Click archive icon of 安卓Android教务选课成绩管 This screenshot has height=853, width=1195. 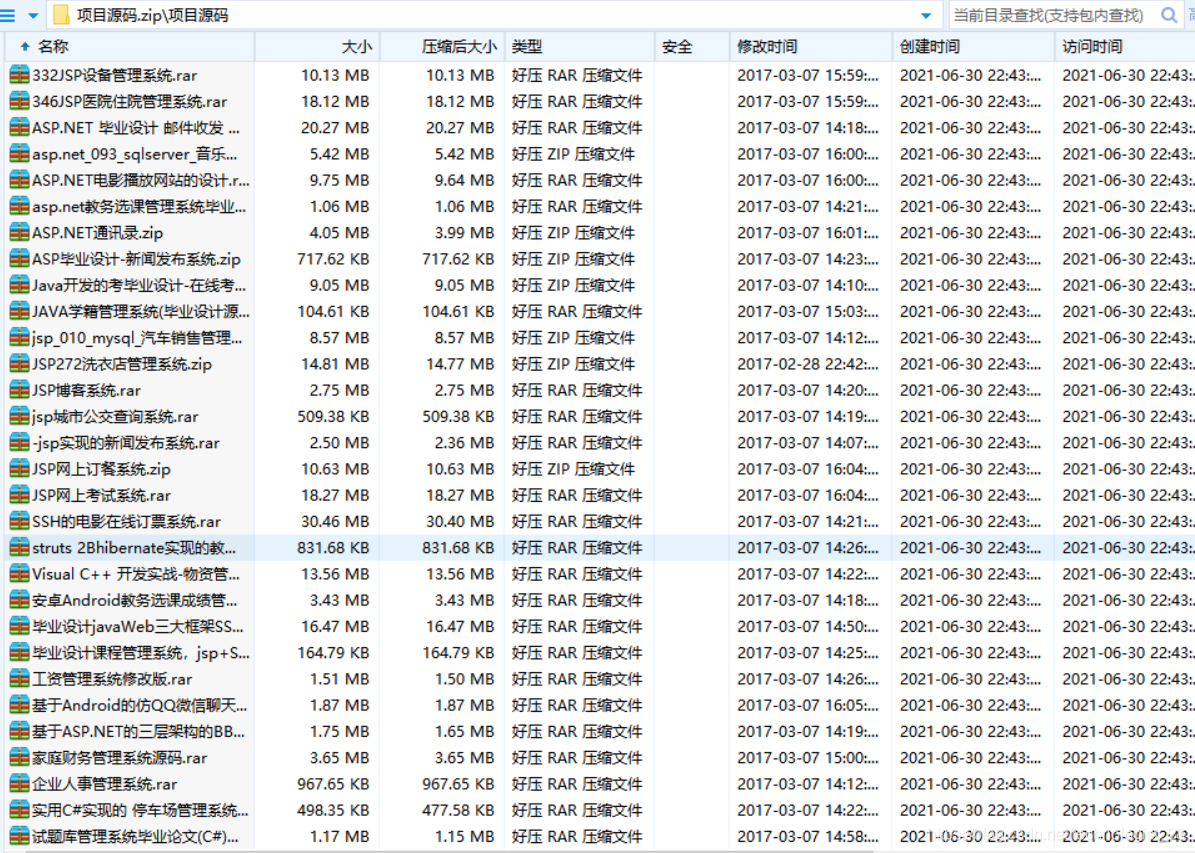pos(19,601)
